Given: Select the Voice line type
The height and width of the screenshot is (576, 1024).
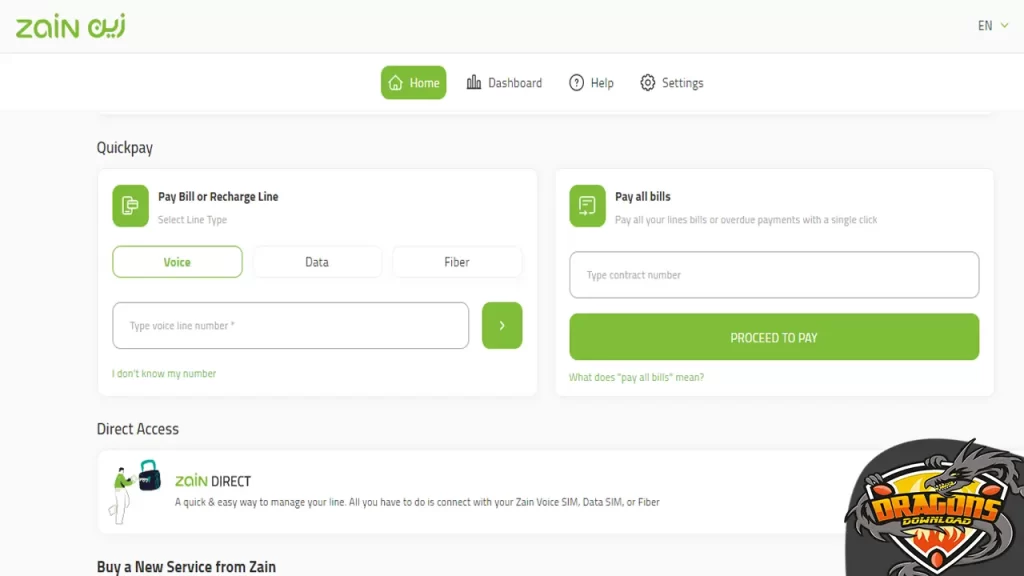Looking at the screenshot, I should pyautogui.click(x=177, y=262).
